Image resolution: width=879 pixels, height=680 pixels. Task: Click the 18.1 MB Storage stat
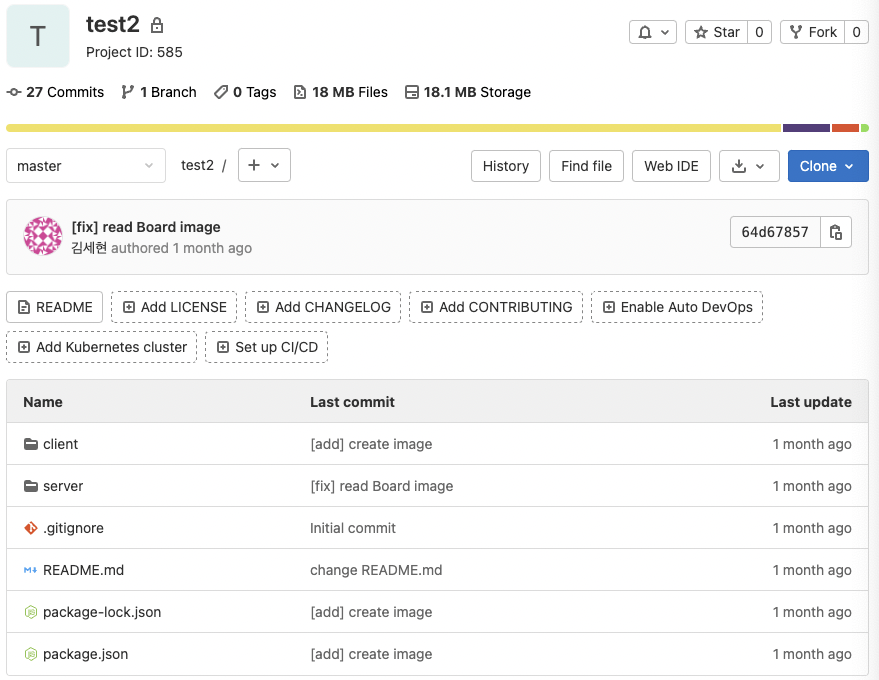468,92
